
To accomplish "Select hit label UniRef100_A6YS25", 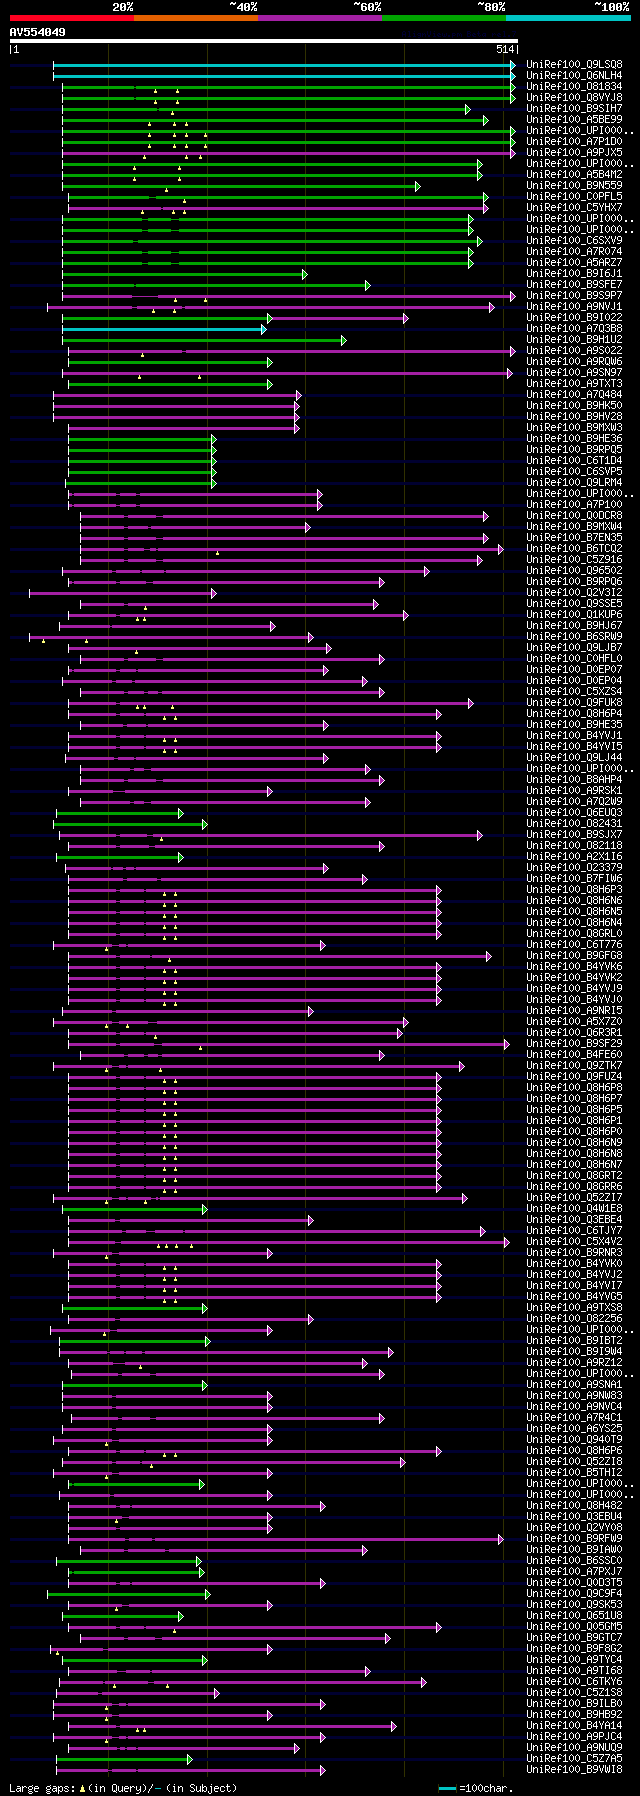I will point(574,1428).
